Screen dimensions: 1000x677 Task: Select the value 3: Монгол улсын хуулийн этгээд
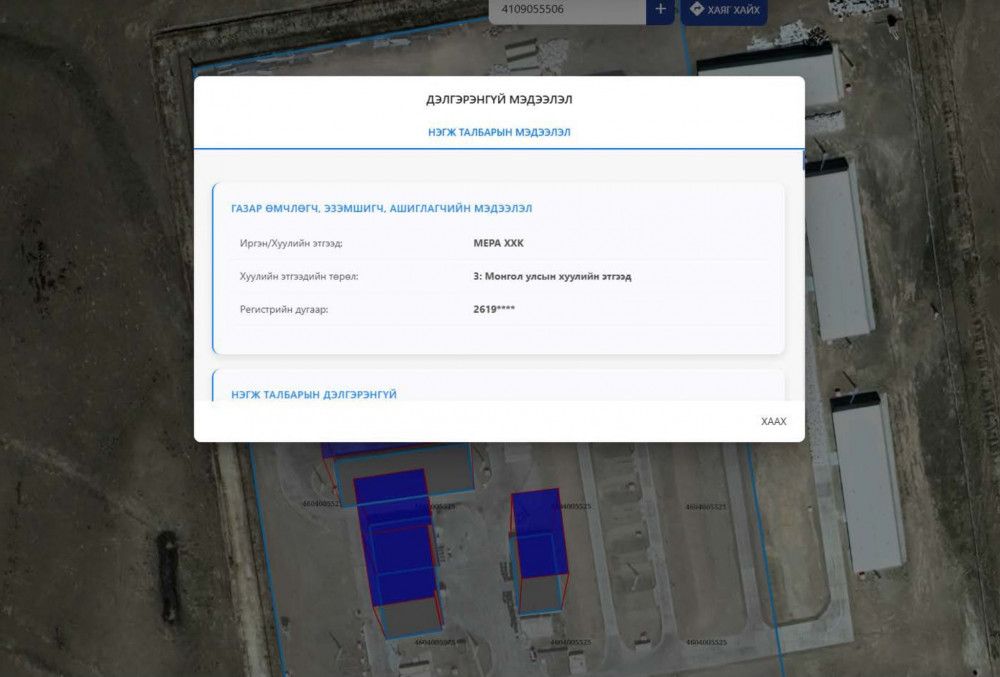coord(552,276)
